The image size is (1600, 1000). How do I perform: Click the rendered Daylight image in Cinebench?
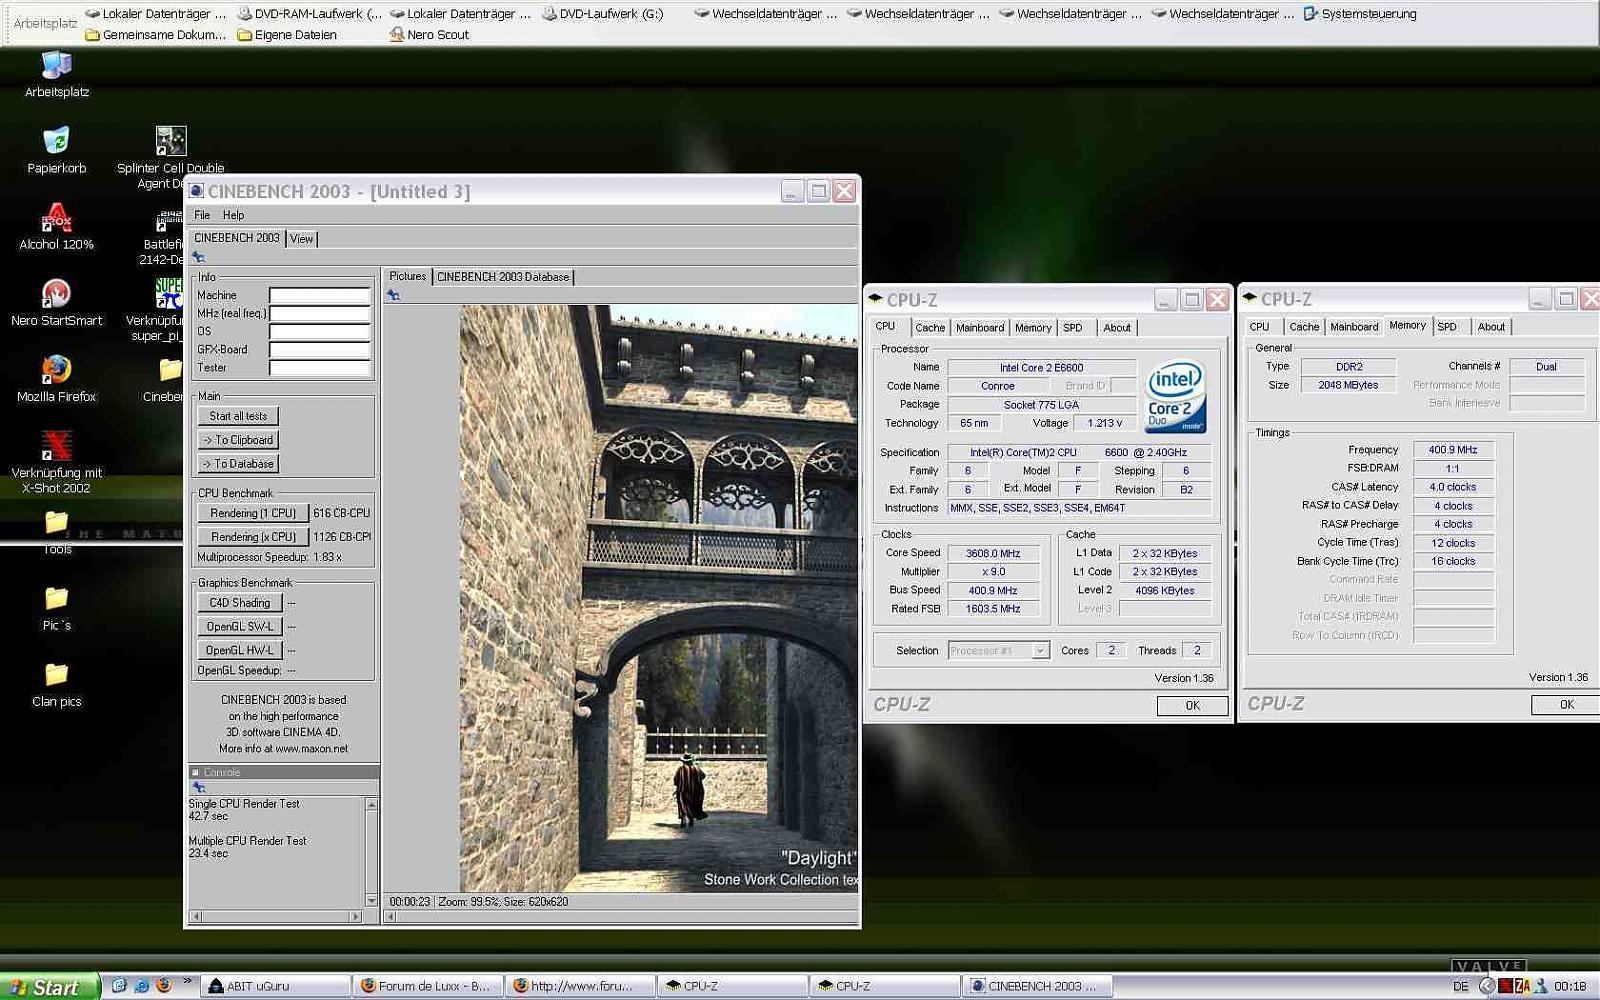click(x=658, y=598)
